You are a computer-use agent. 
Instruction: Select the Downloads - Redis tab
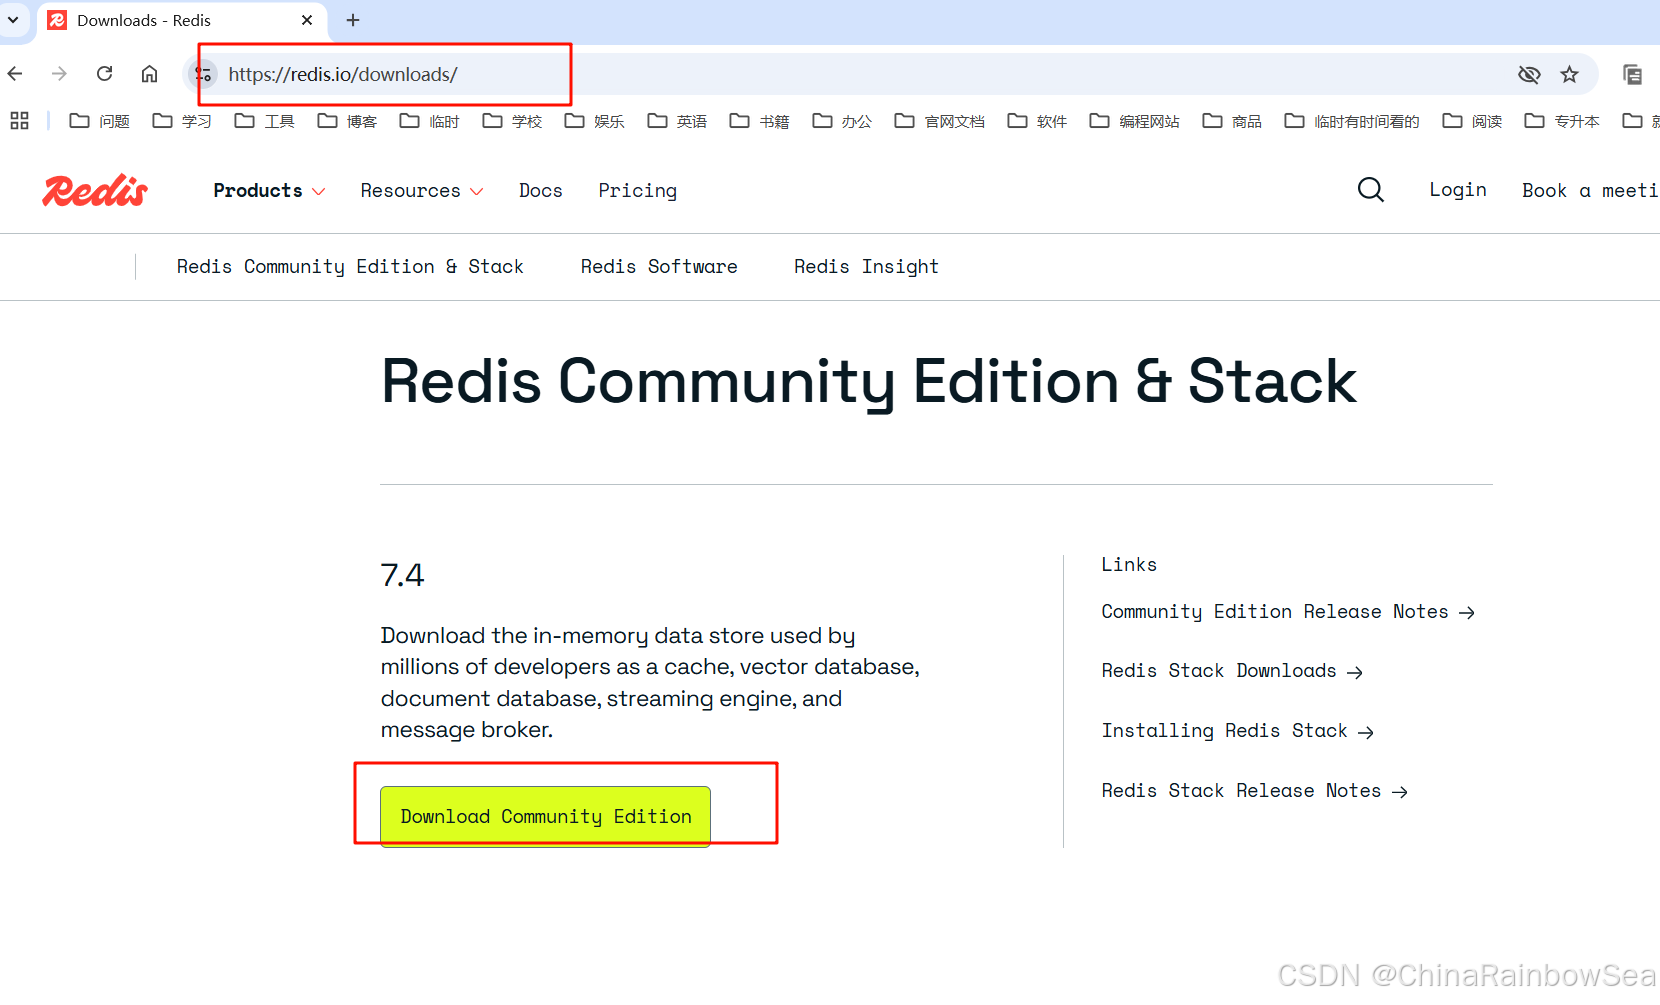coord(182,21)
